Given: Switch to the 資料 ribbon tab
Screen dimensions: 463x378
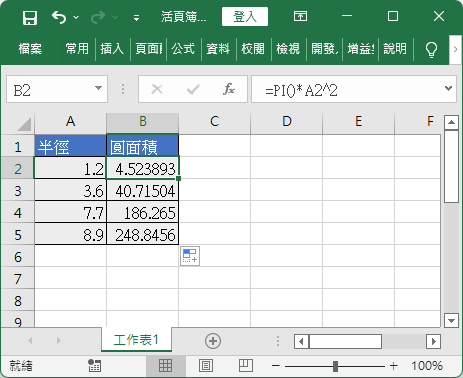Looking at the screenshot, I should coord(218,49).
